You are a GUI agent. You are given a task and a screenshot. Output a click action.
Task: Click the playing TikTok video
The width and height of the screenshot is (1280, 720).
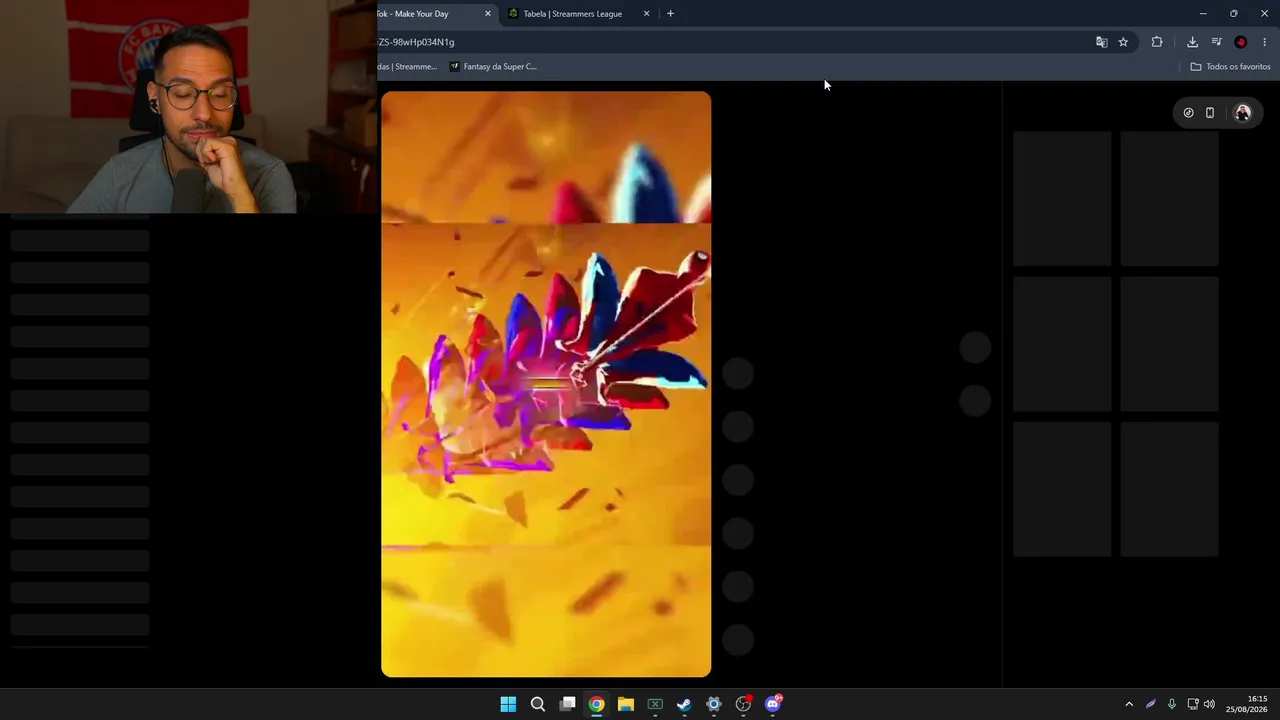[x=546, y=384]
